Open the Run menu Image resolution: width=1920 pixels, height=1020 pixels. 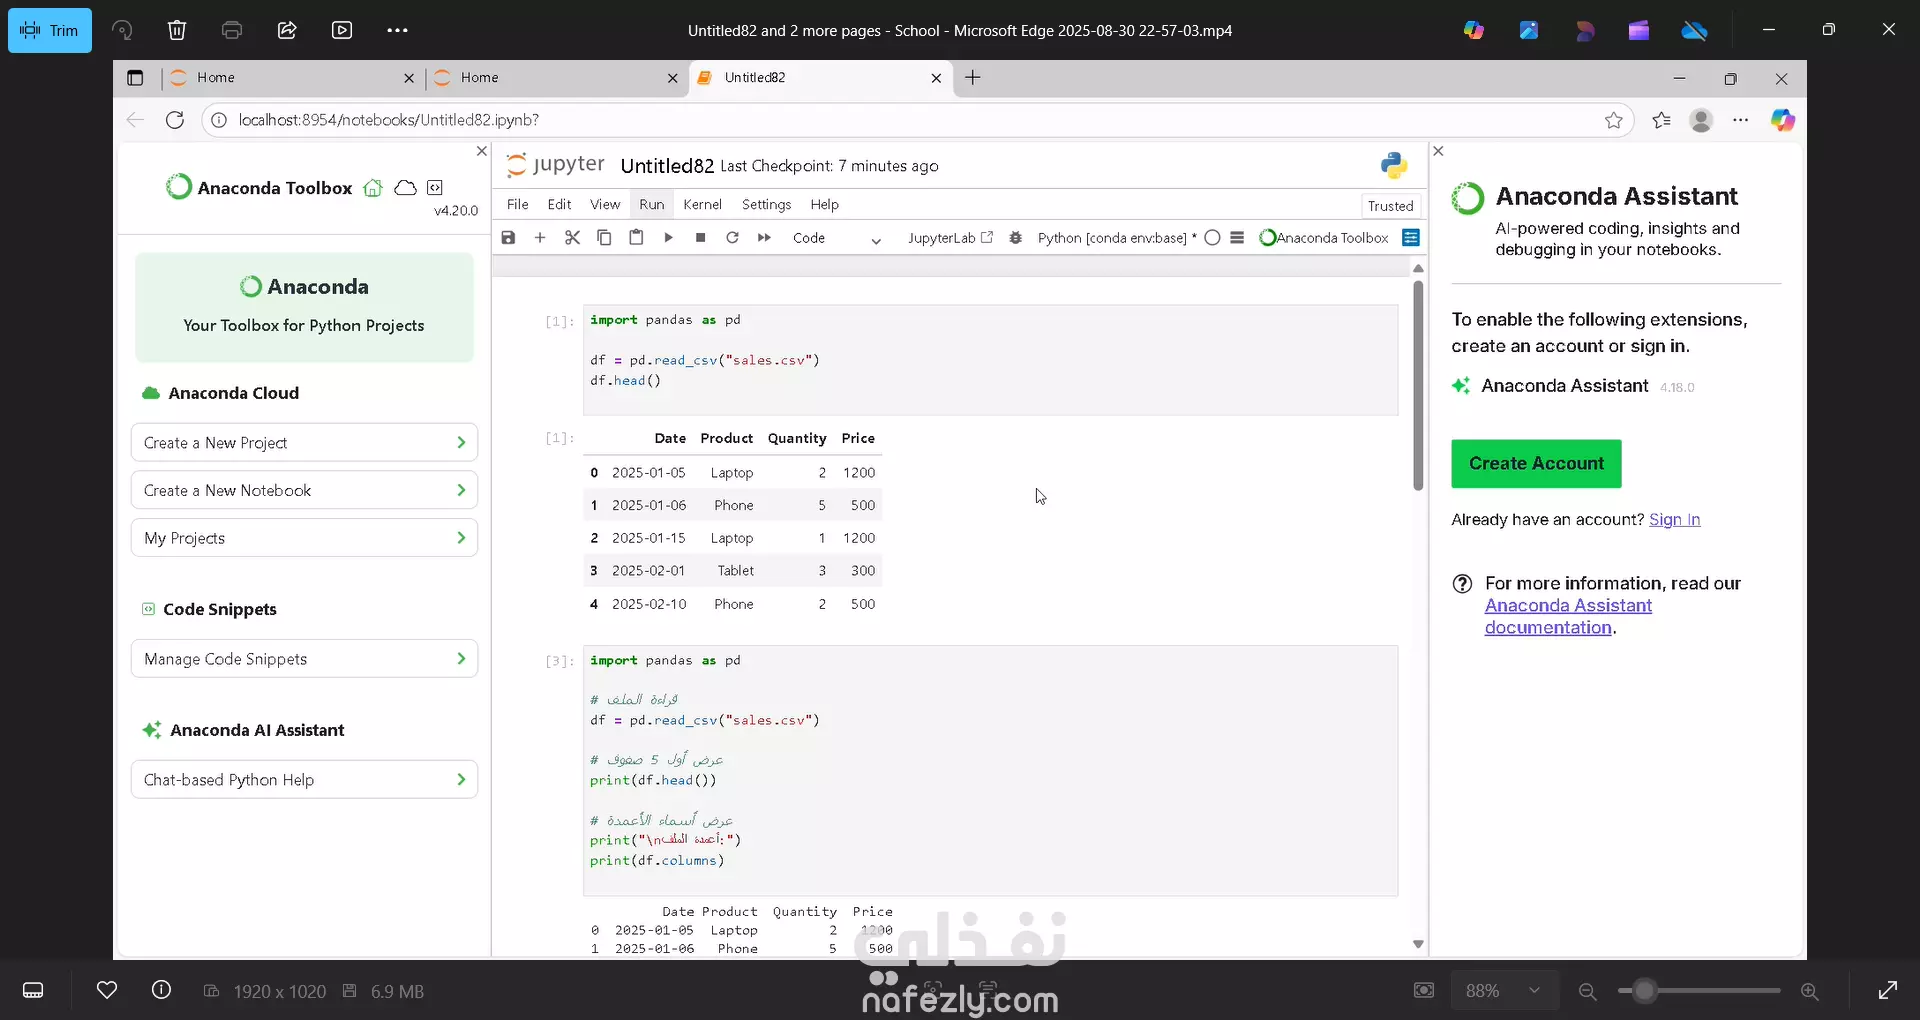pos(652,204)
